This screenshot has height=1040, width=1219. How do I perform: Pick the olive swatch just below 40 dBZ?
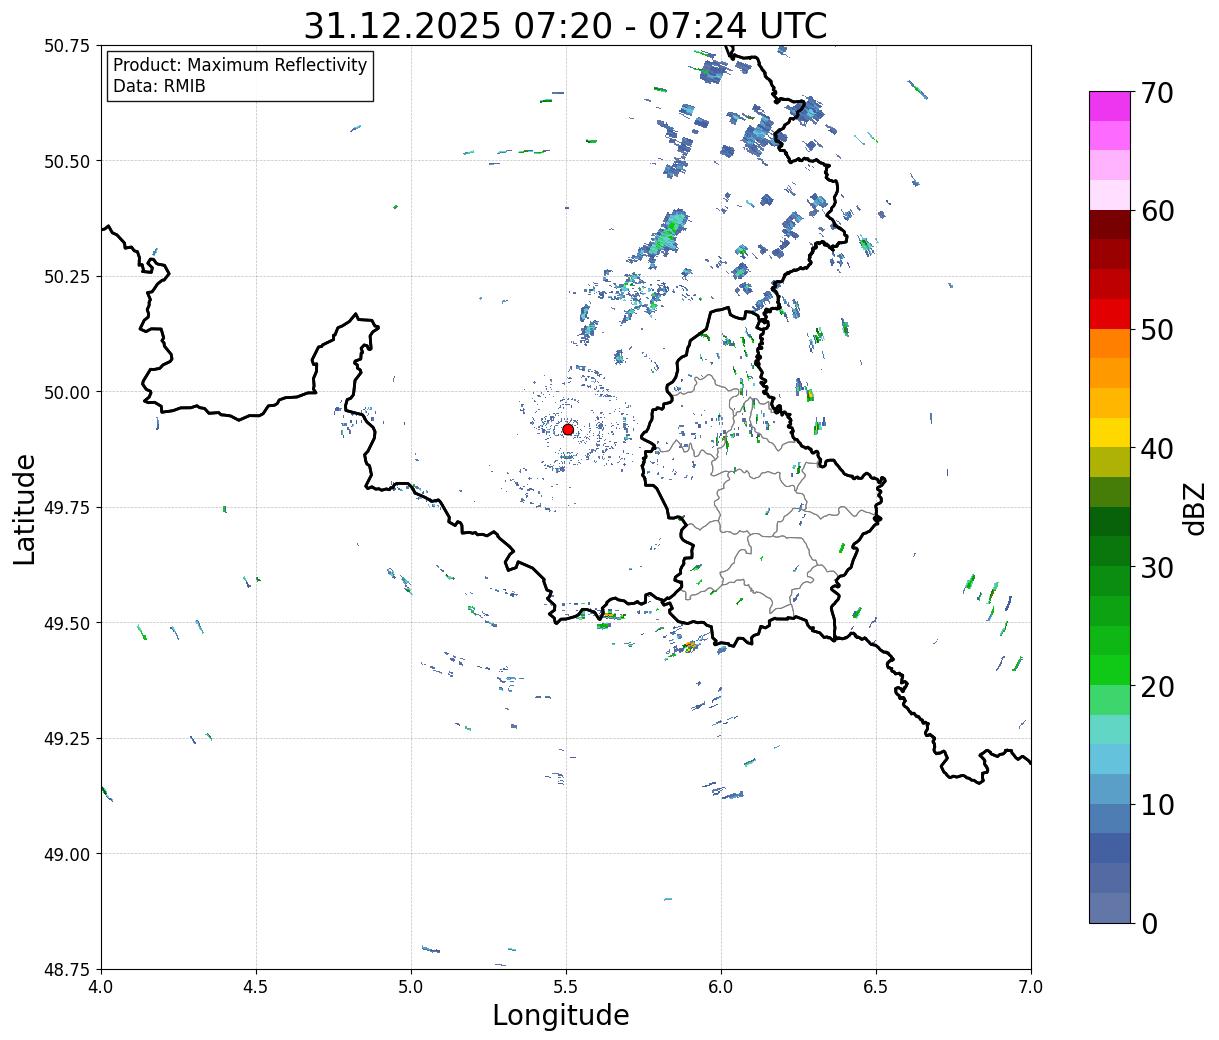[1110, 463]
